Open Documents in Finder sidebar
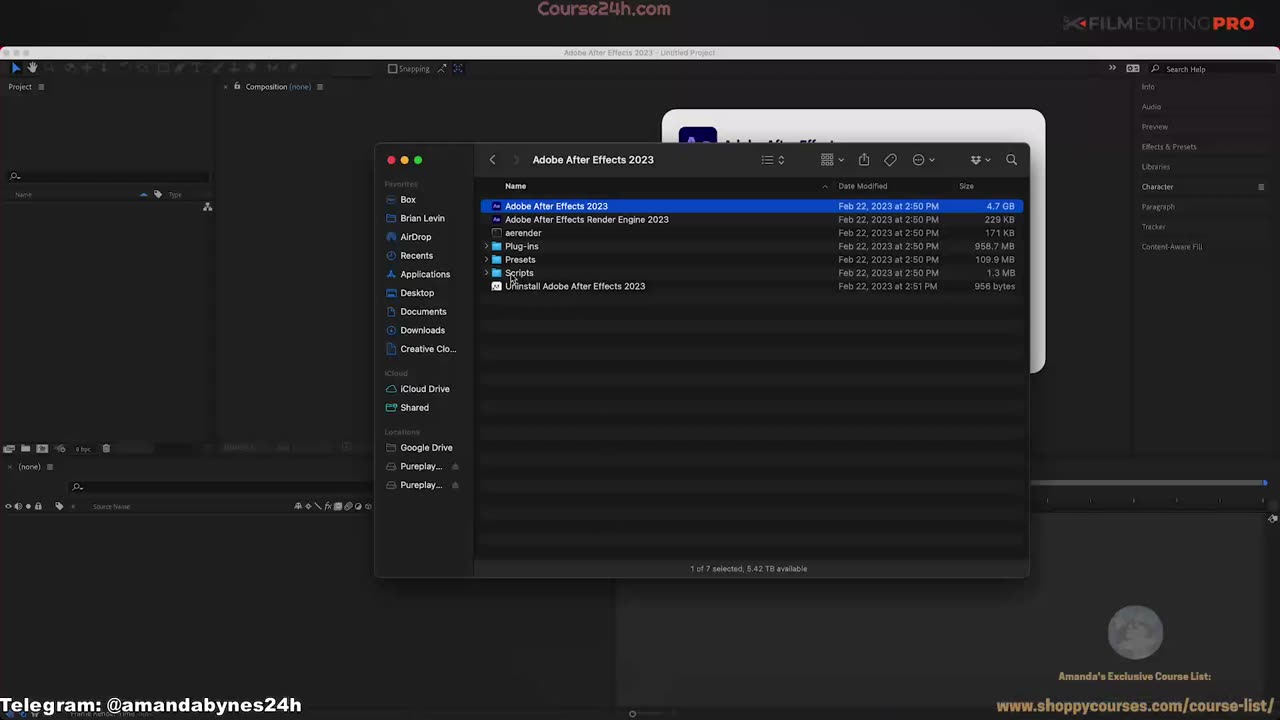Screen dimensions: 1280x720 (x=422, y=312)
